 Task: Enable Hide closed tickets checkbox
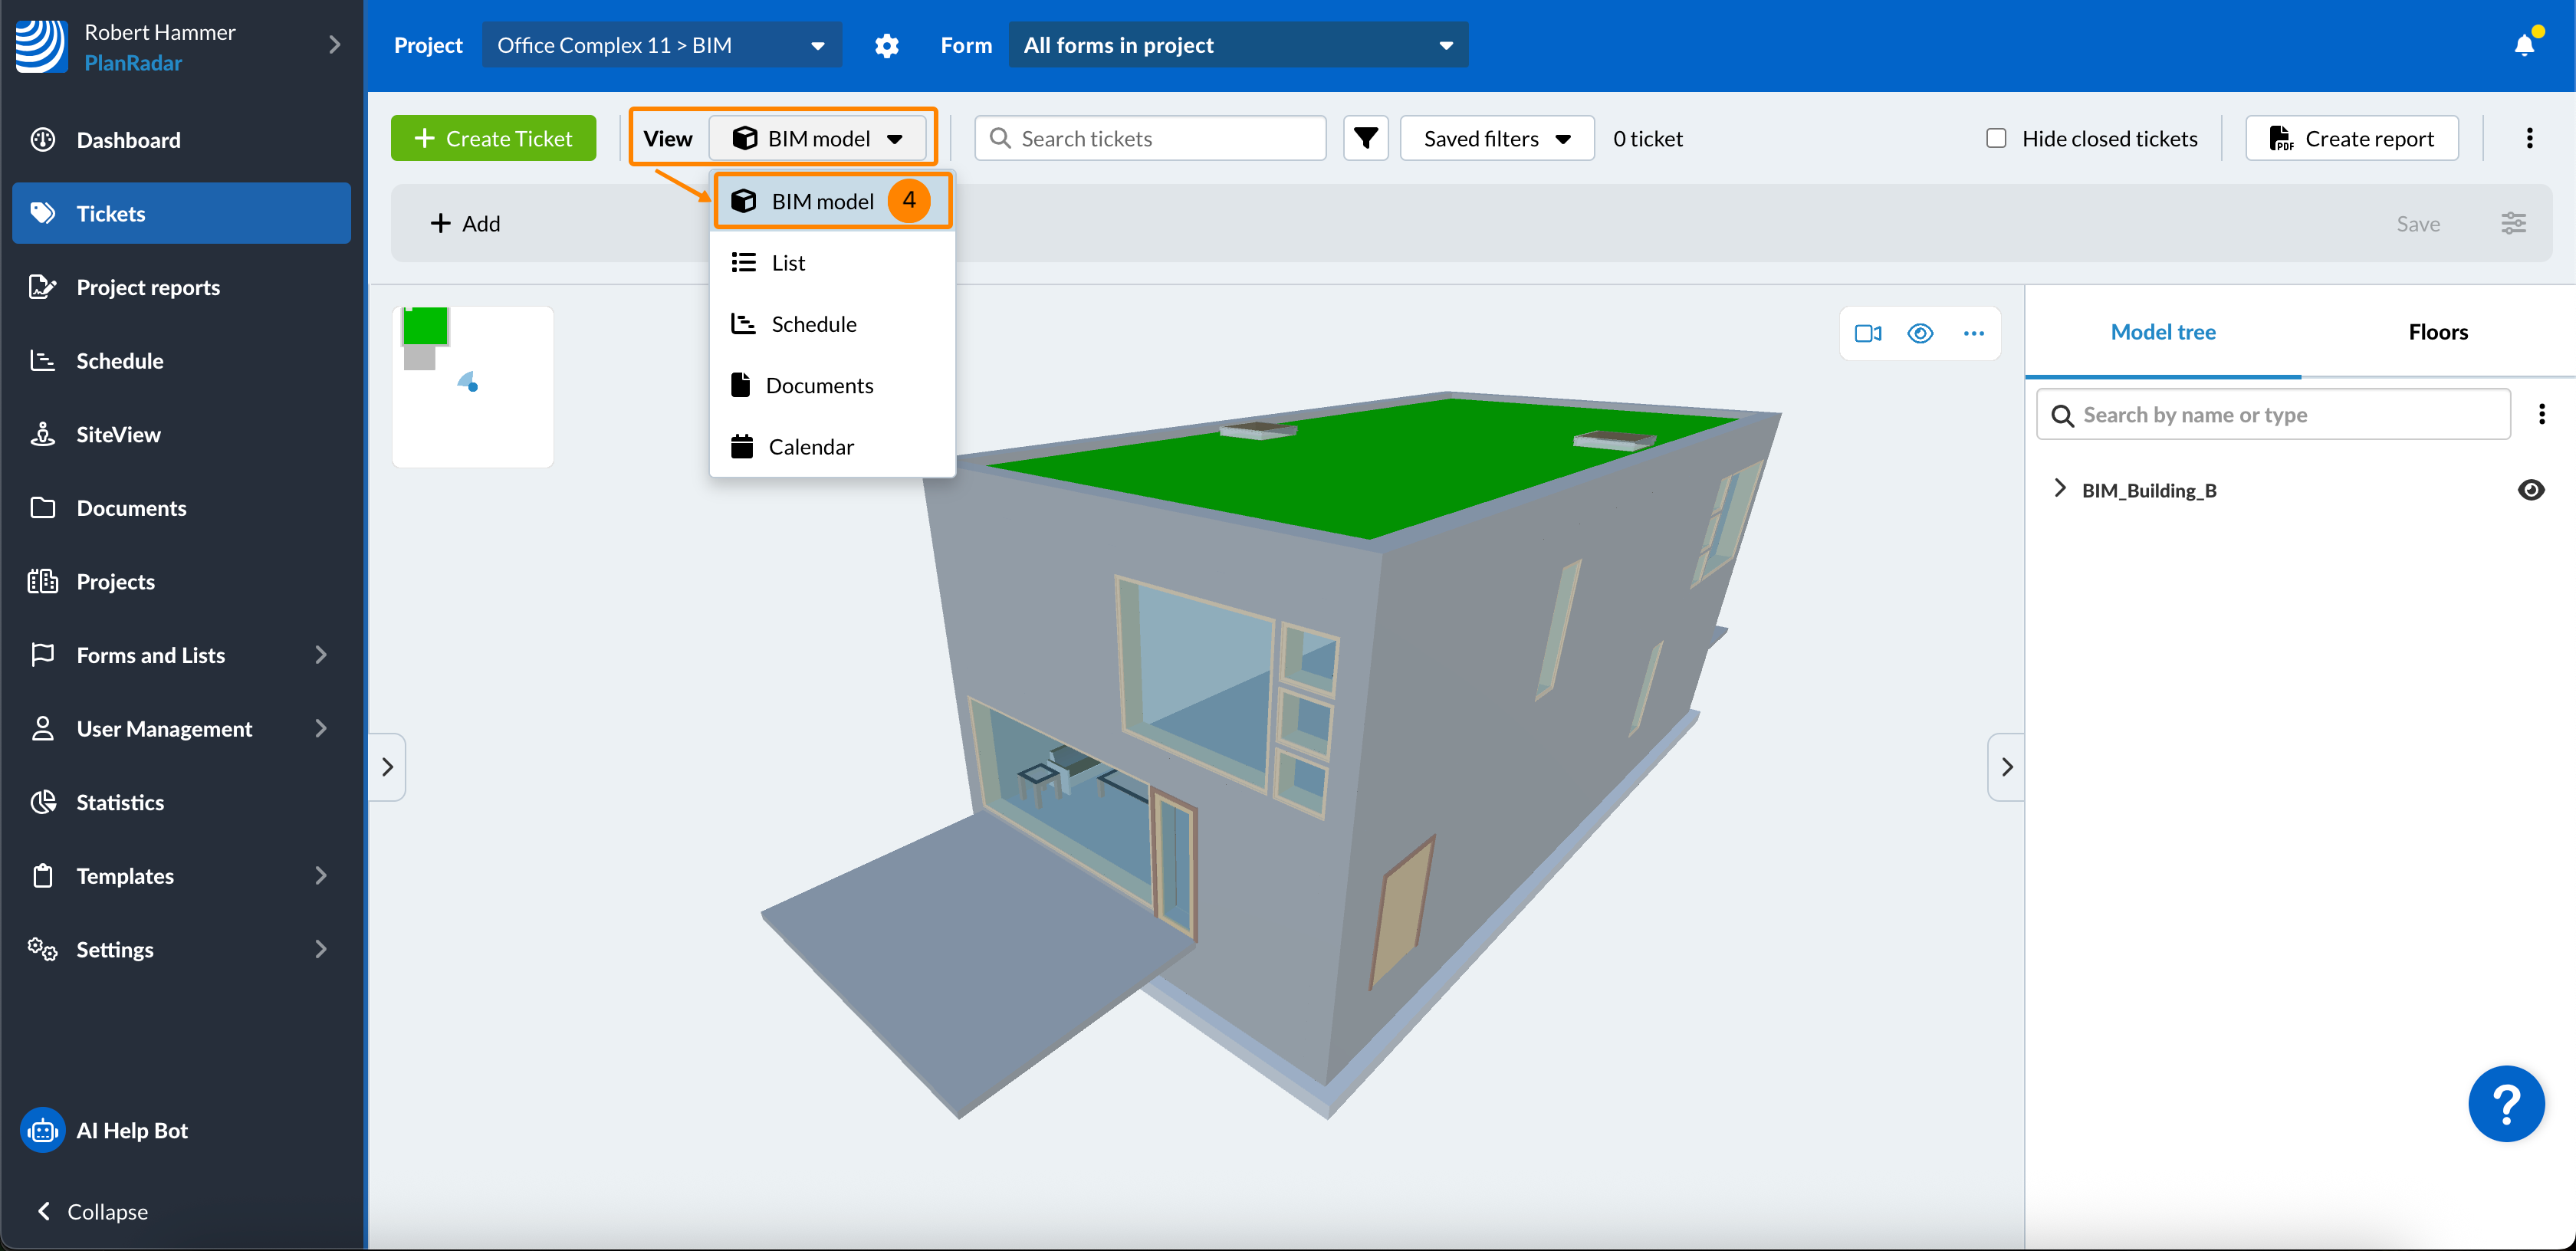pyautogui.click(x=1995, y=138)
